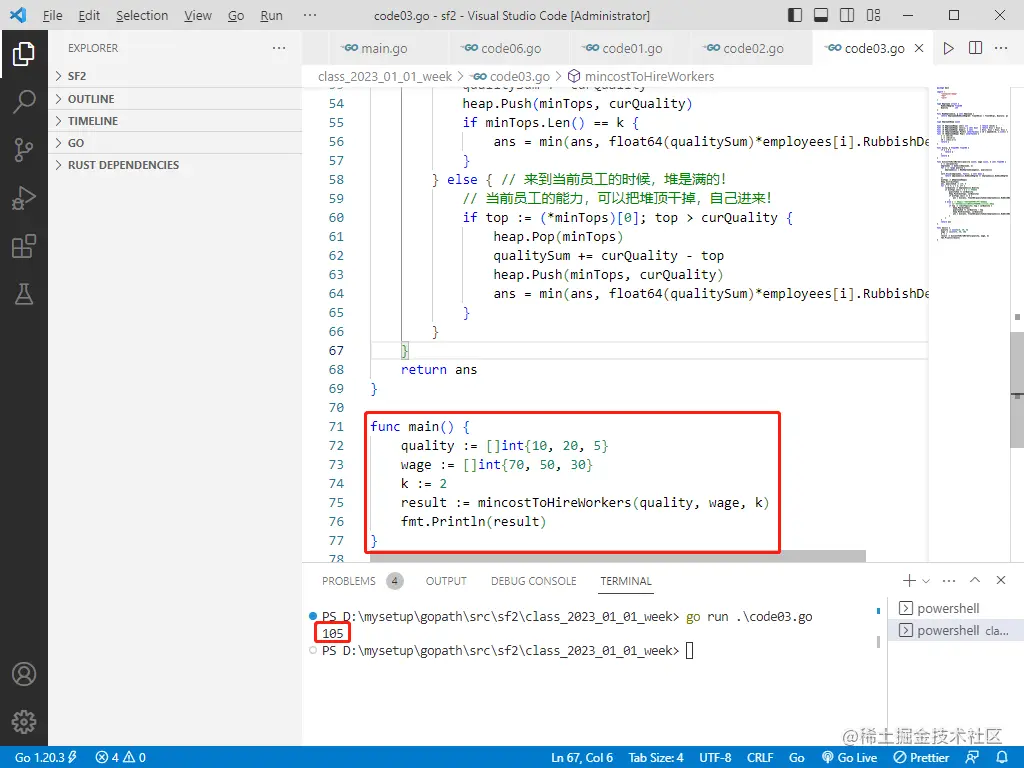Image resolution: width=1024 pixels, height=768 pixels.
Task: Open Run and Debug view
Action: click(24, 198)
